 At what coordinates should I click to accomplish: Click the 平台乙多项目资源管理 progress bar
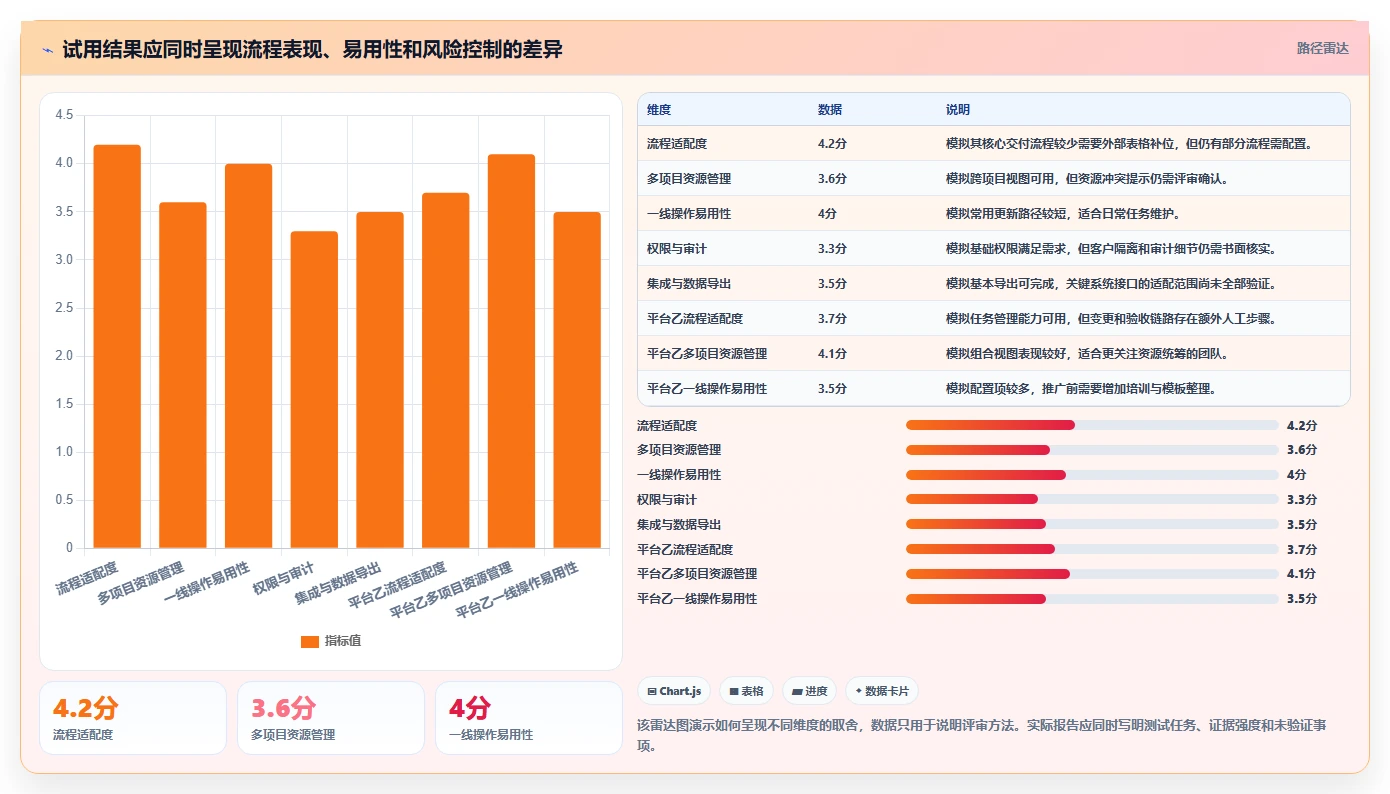pyautogui.click(x=1092, y=574)
